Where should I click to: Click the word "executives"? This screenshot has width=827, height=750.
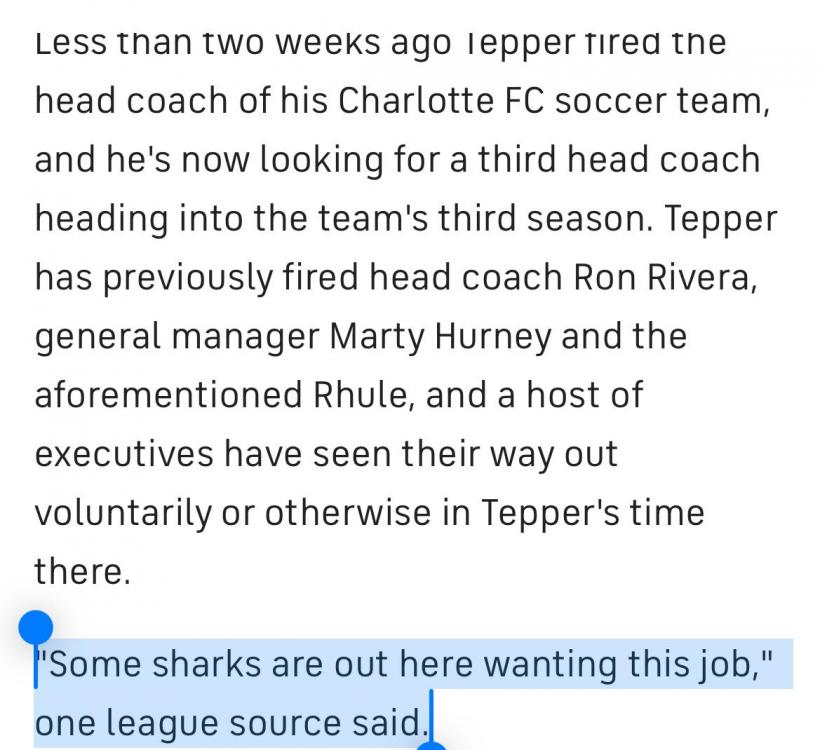pyautogui.click(x=124, y=453)
